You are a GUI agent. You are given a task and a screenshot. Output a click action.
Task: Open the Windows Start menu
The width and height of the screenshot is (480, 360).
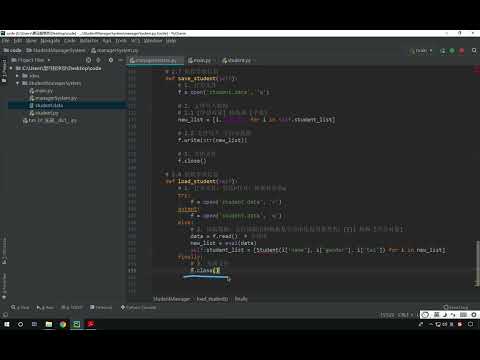point(7,324)
